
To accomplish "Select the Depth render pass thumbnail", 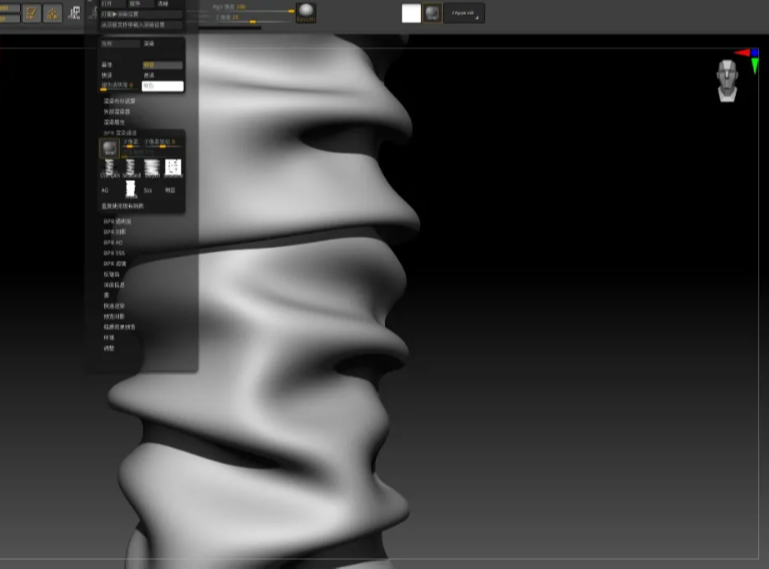I will click(x=152, y=167).
